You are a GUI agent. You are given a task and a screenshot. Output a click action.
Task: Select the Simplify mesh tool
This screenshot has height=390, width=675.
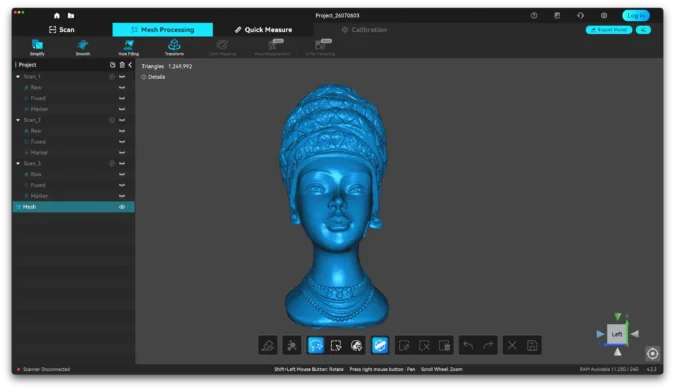pos(37,47)
